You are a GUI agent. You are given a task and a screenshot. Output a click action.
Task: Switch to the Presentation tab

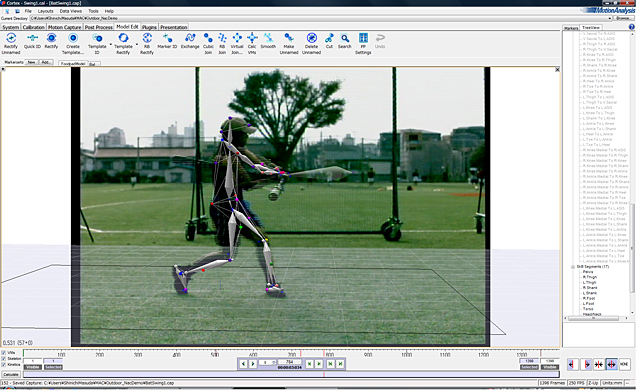click(174, 27)
